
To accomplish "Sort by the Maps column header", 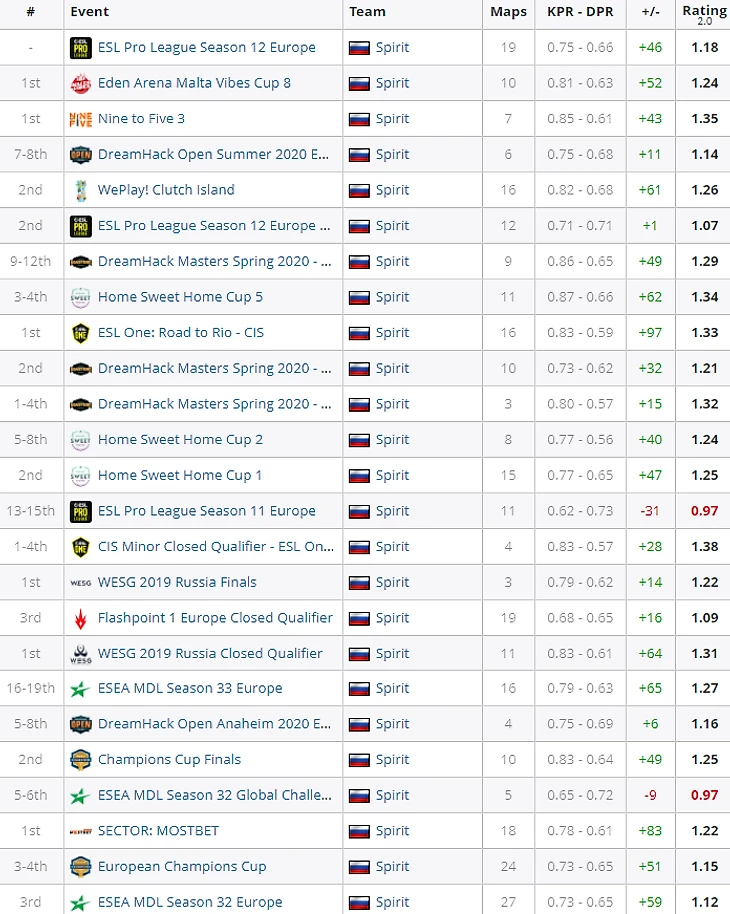I will click(x=508, y=12).
